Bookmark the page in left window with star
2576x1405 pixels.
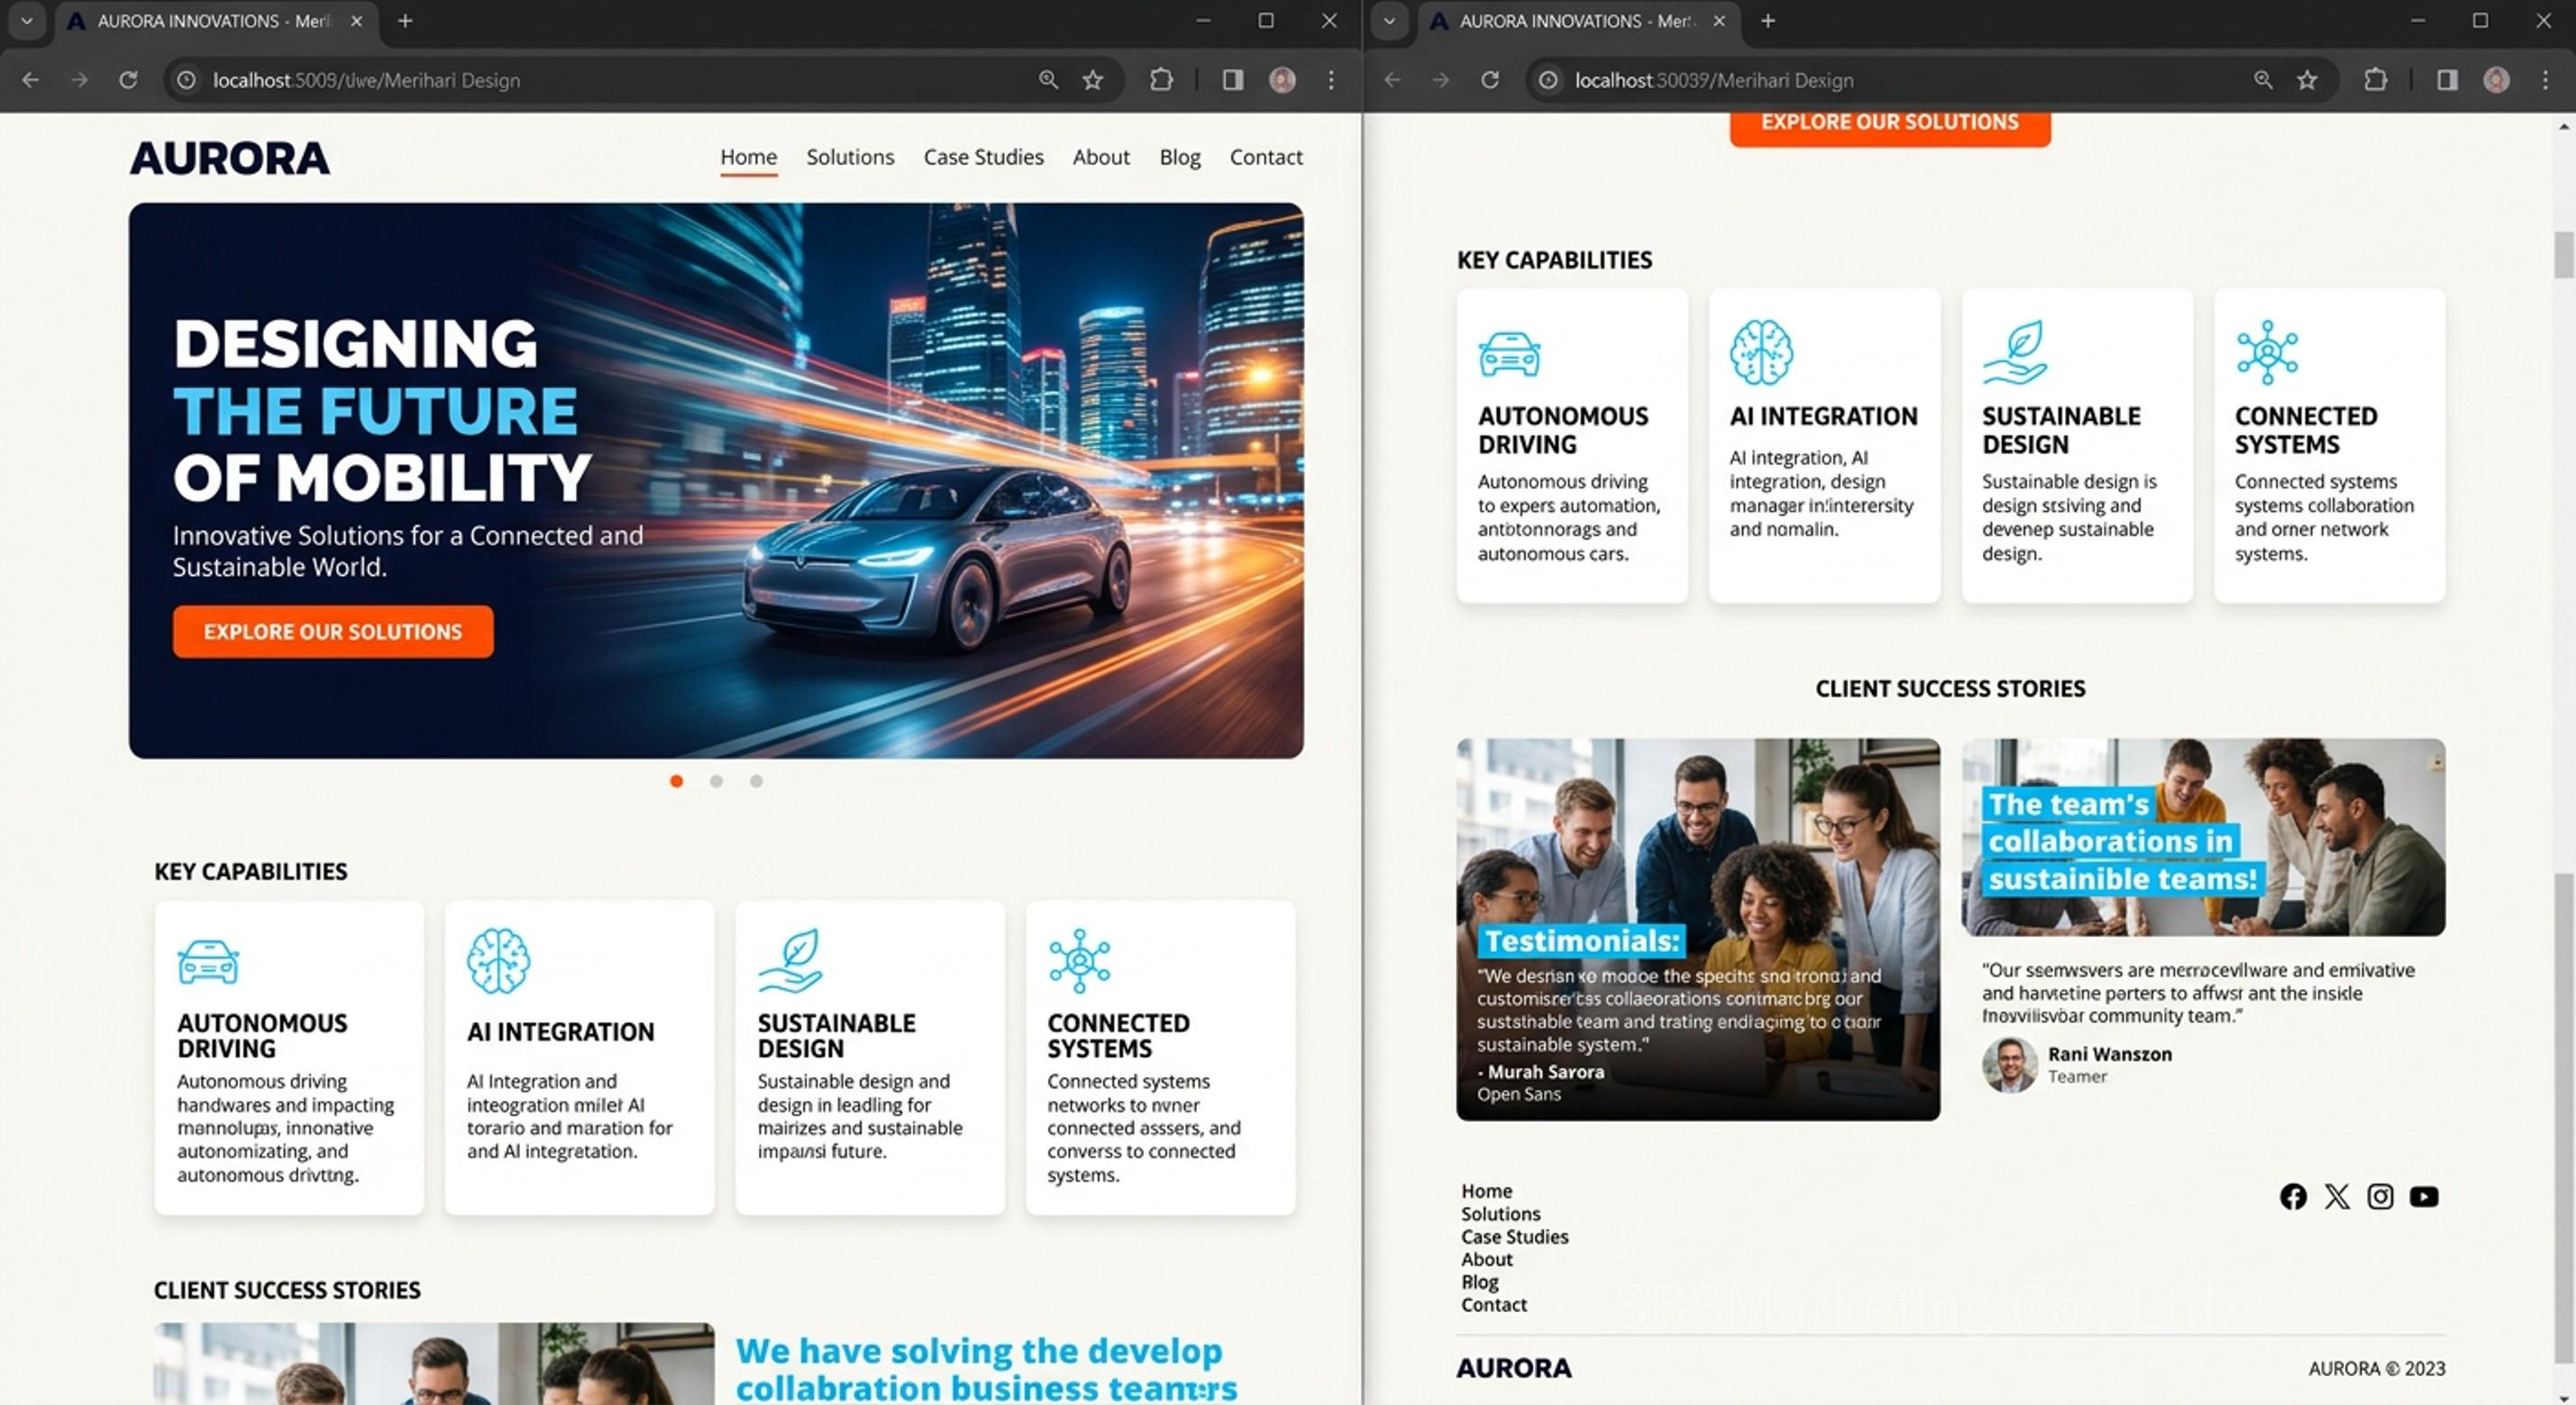[x=1093, y=80]
